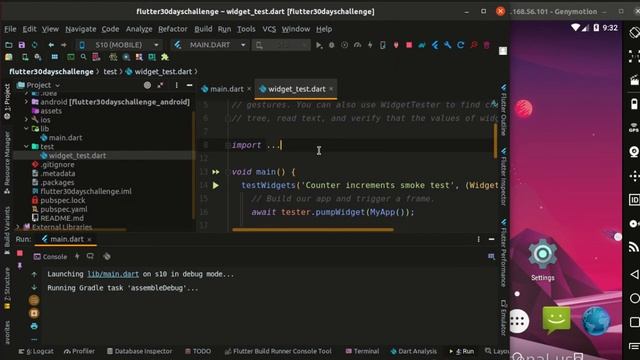Click the blue Flutter logo toolbar icon

coord(435,45)
